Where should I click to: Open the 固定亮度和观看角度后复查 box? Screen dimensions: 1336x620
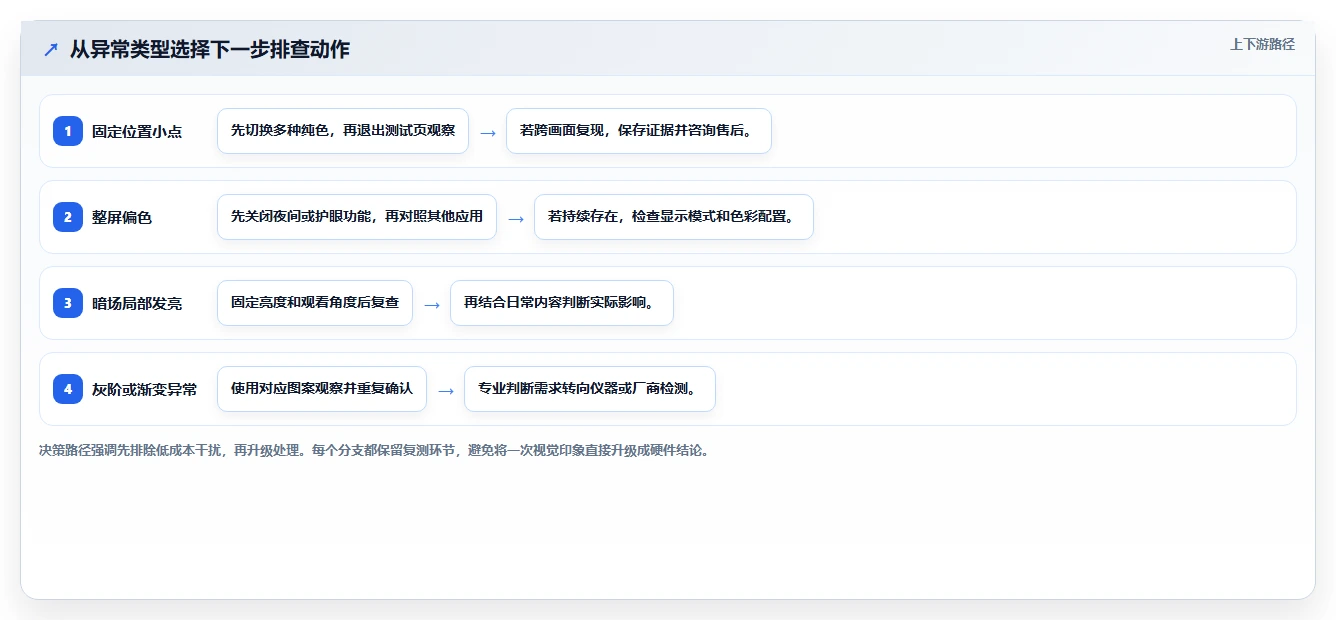coord(315,303)
